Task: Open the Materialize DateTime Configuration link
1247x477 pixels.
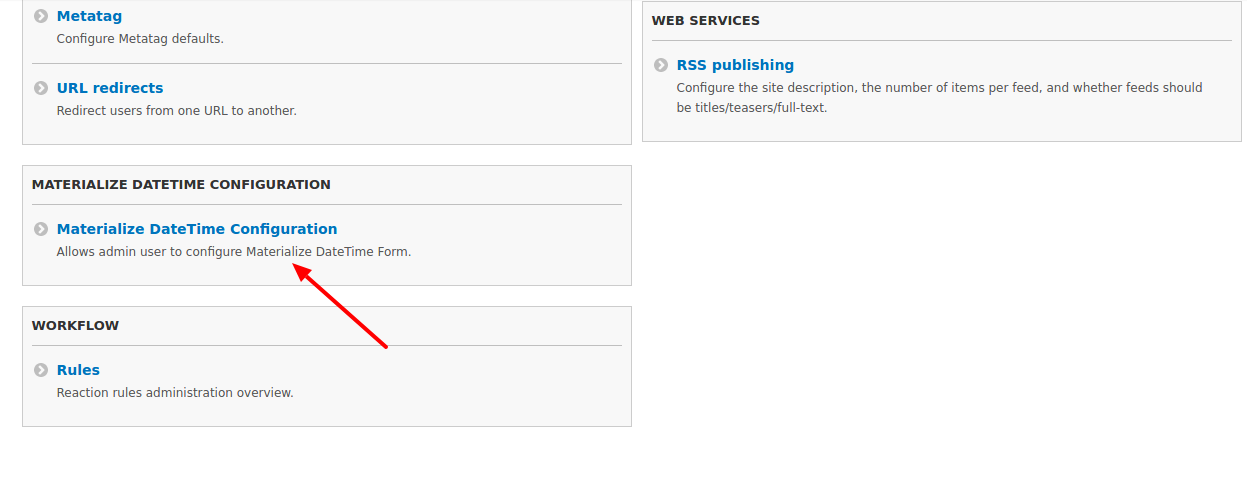Action: coord(197,229)
